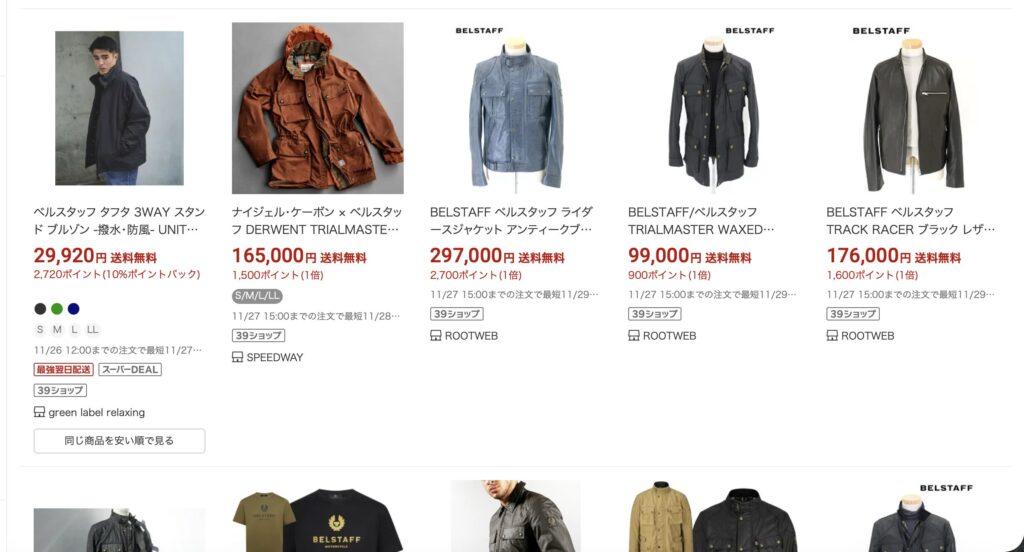This screenshot has width=1024, height=552.
Task: Select the black color swatch
Action: (40, 309)
